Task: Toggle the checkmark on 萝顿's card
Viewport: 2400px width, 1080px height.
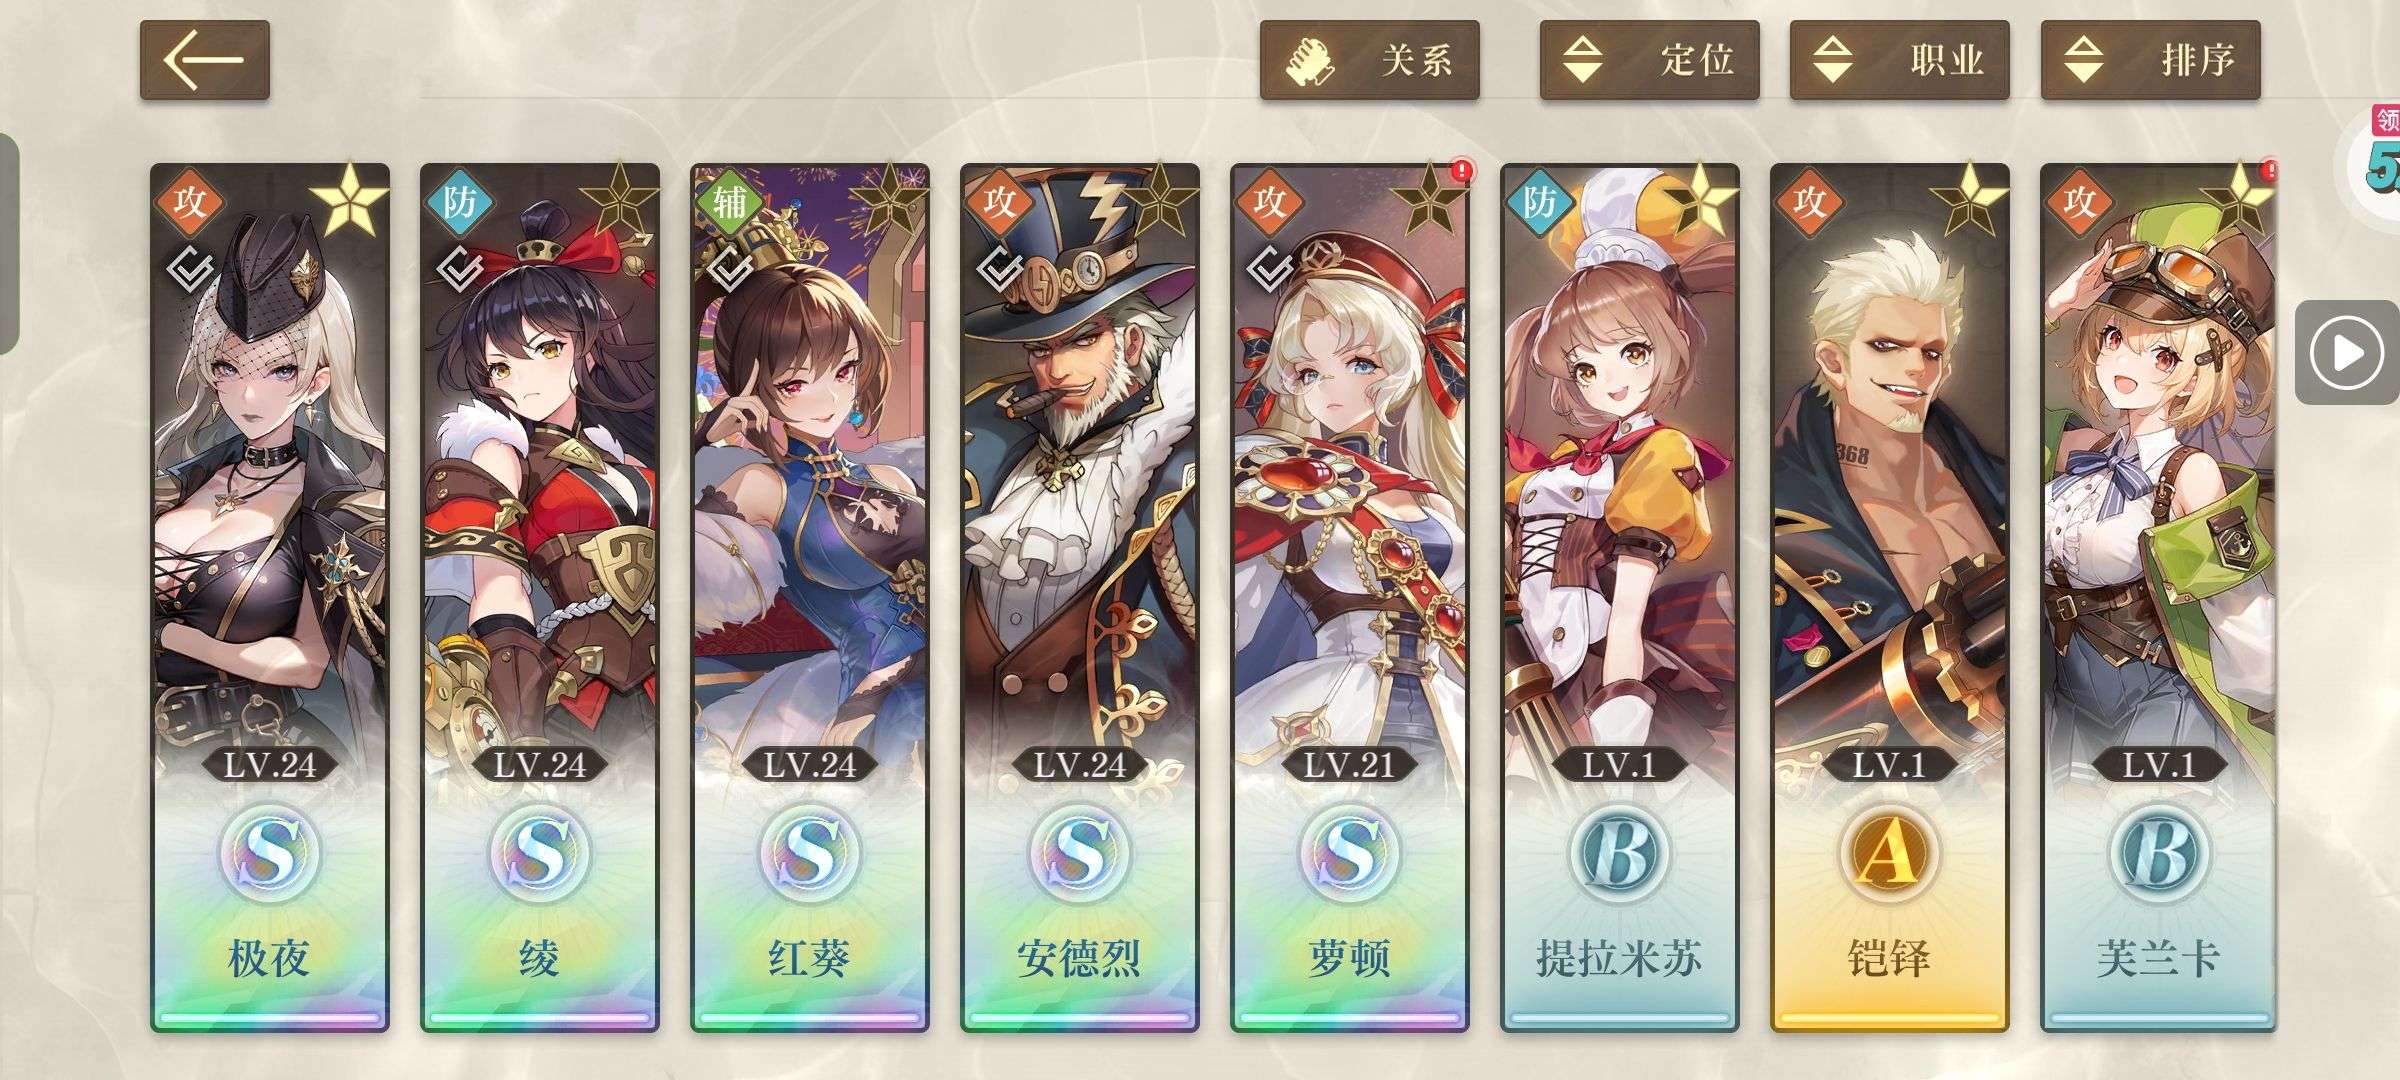Action: pos(1270,268)
